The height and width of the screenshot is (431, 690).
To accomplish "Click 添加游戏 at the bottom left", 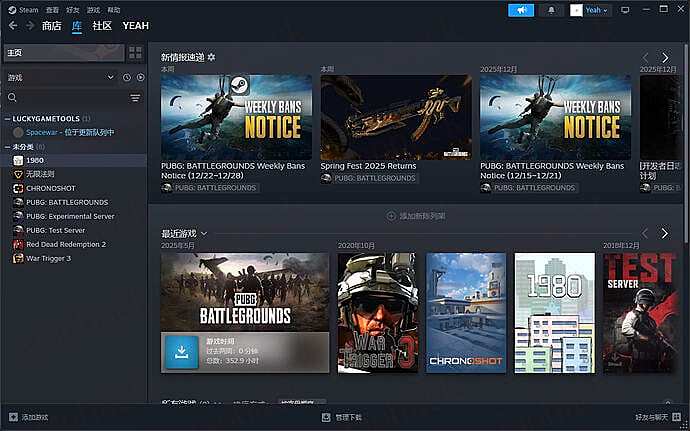I will tap(28, 417).
